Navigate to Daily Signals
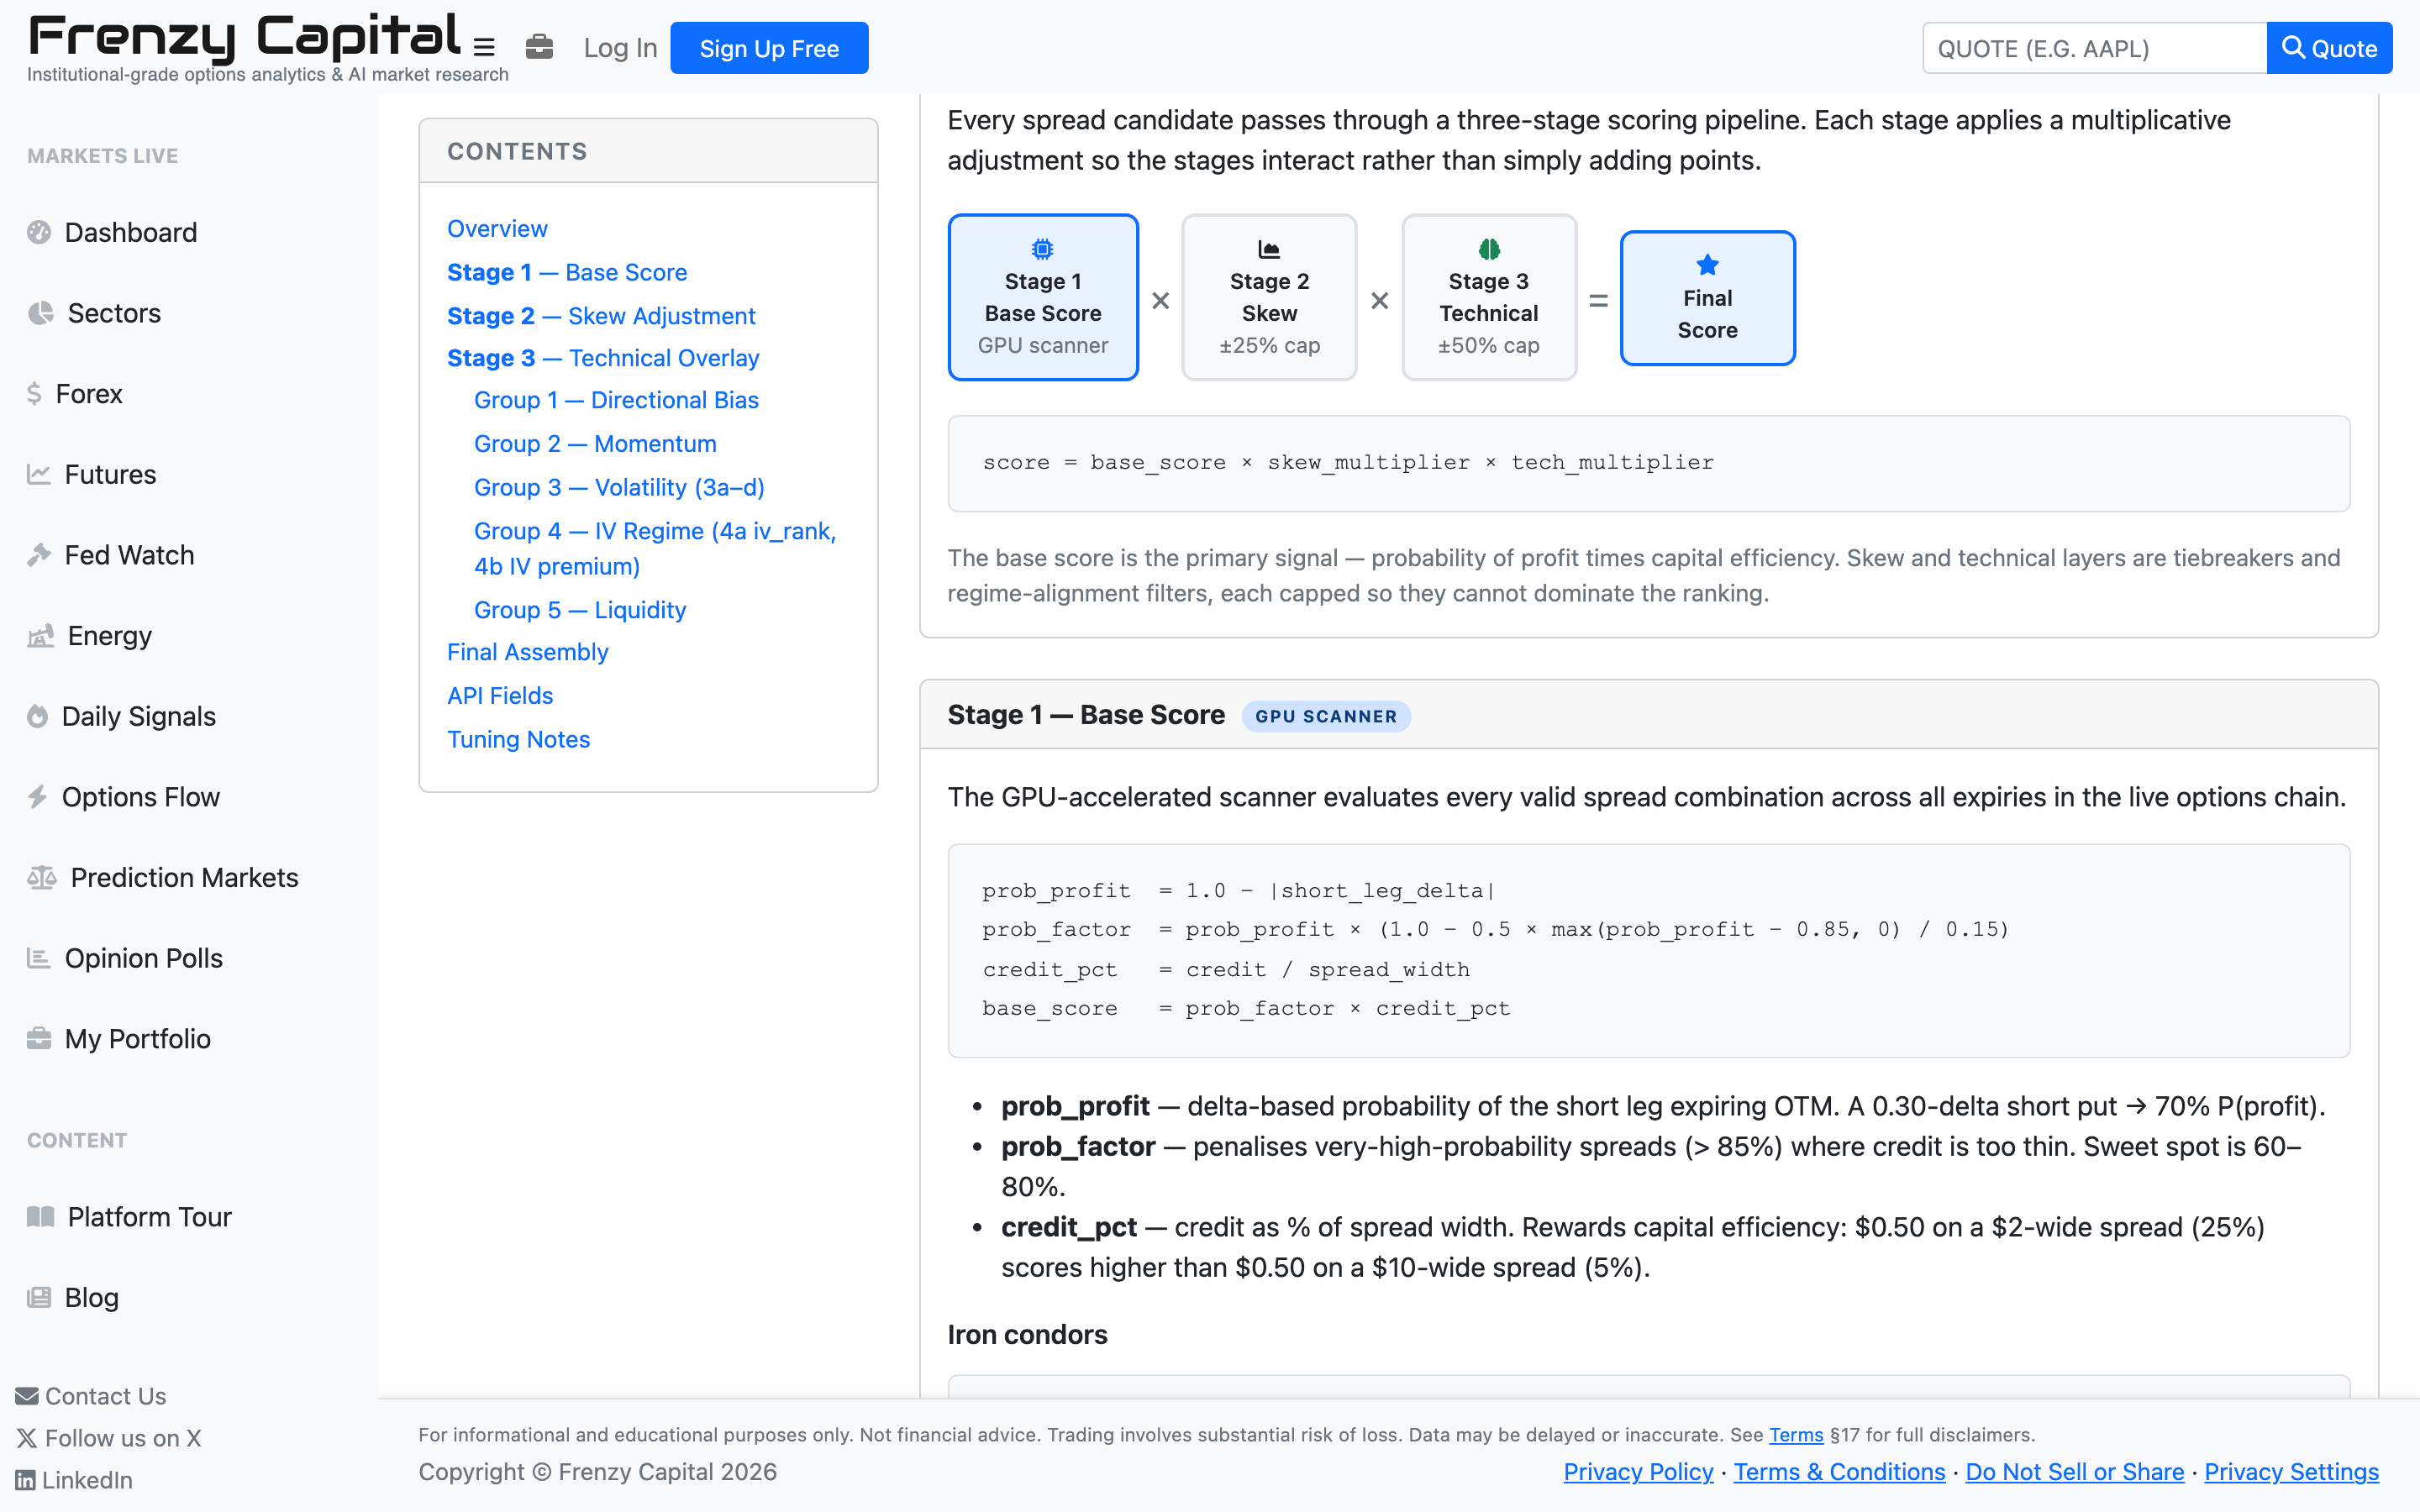Screen dimensions: 2420x1512 point(138,716)
